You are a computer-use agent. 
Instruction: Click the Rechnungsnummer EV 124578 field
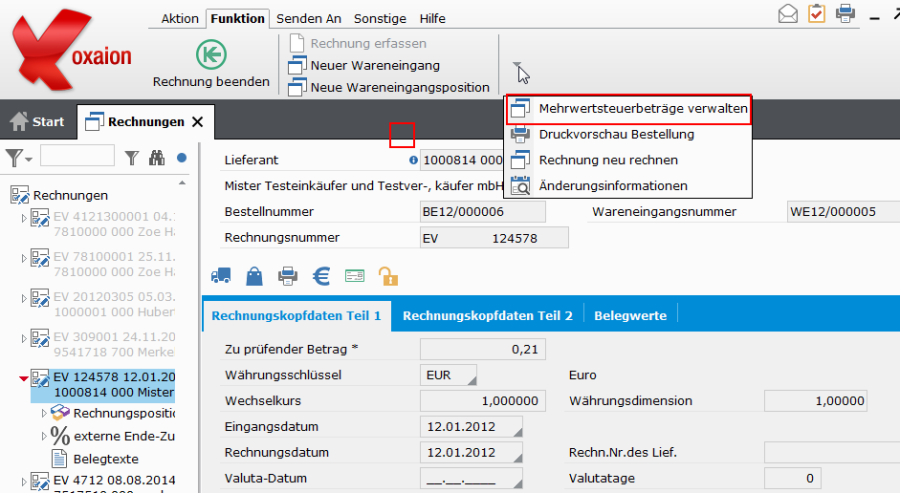(494, 238)
